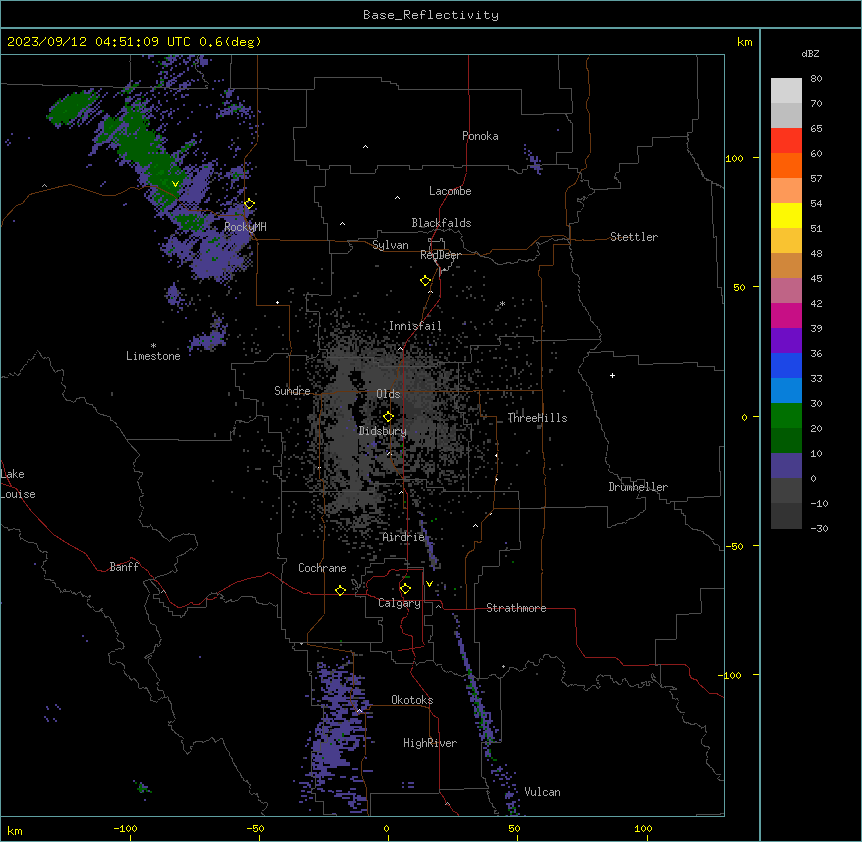Click the Didsbury town label
Viewport: 862px width, 842px height.
point(383,431)
